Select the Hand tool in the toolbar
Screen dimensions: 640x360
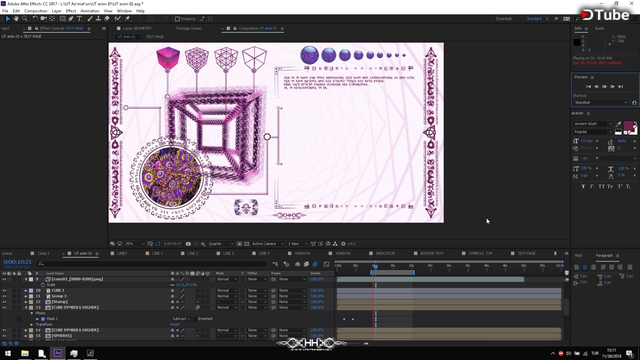click(16, 19)
